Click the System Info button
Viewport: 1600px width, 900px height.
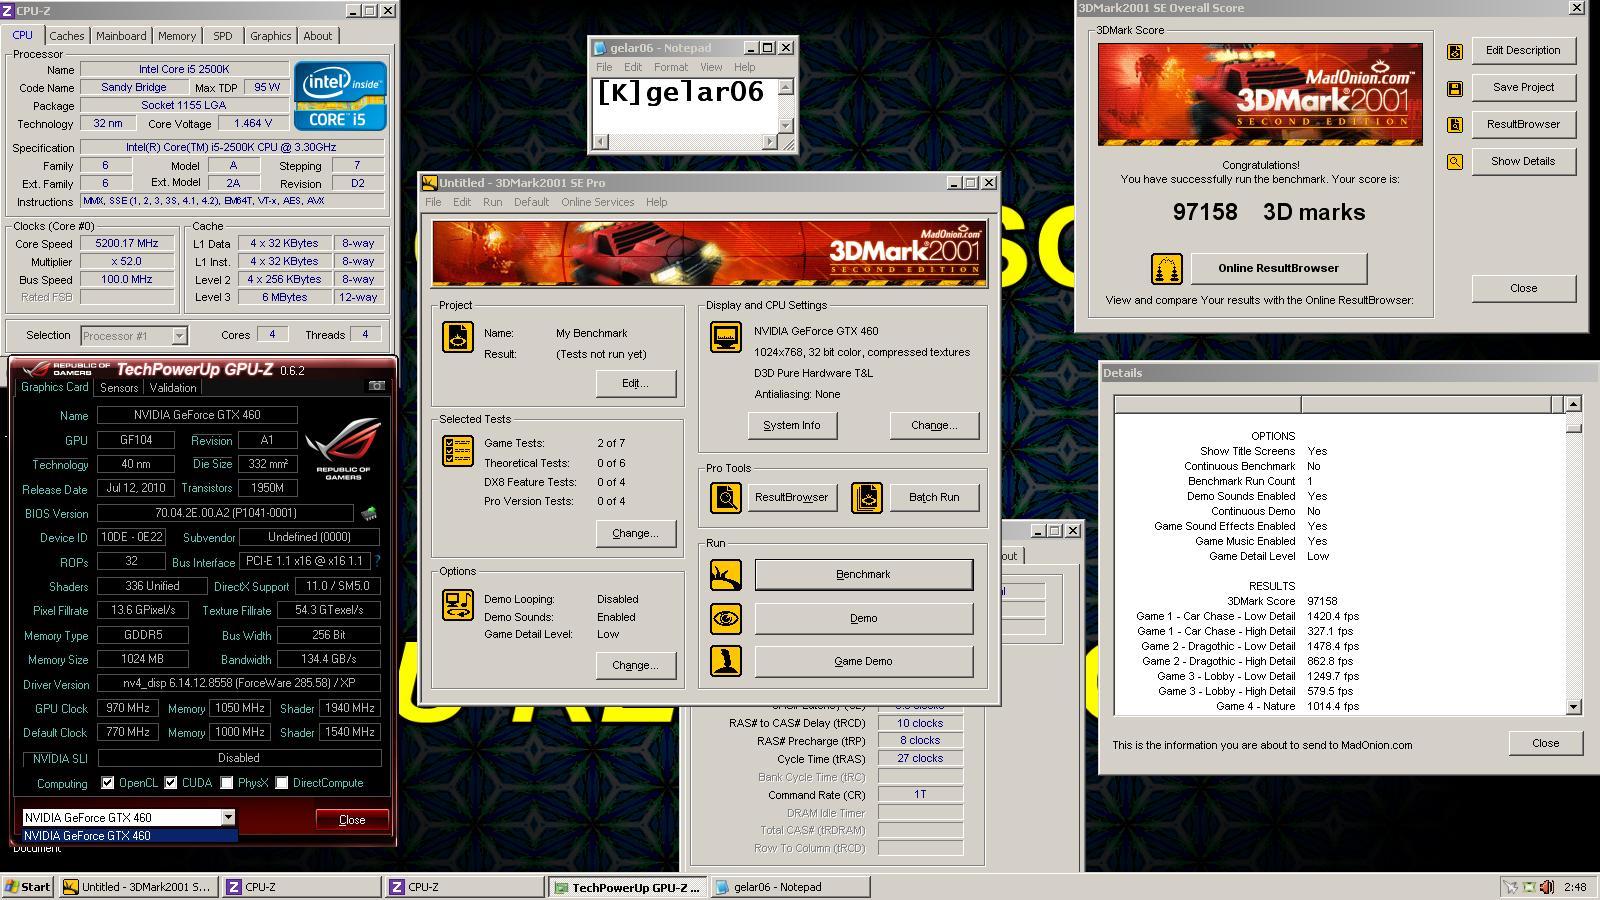pos(792,425)
